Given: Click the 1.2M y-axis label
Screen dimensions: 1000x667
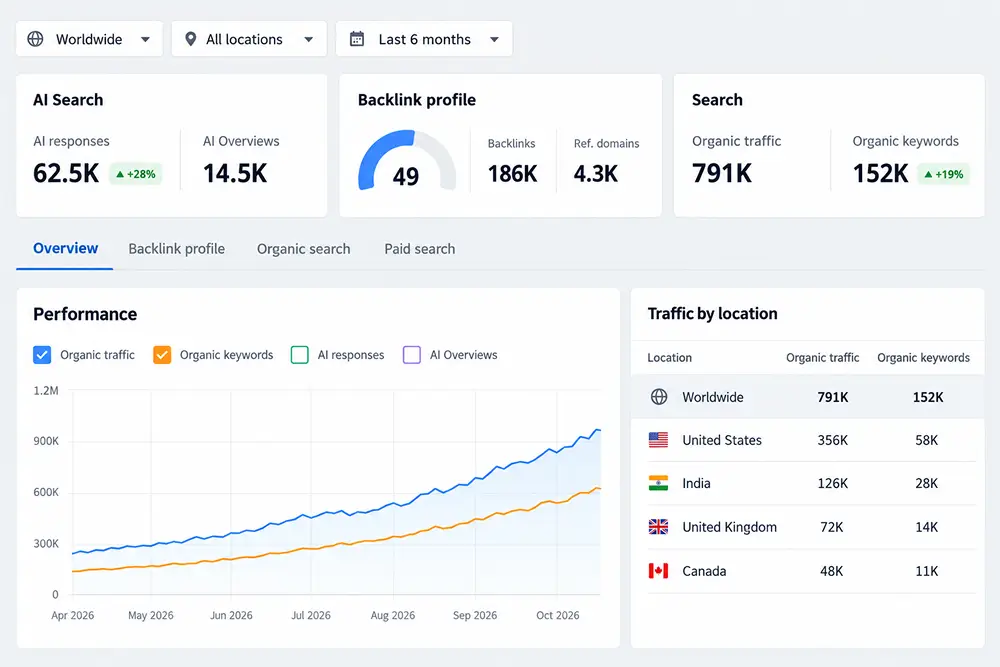Looking at the screenshot, I should 46,390.
